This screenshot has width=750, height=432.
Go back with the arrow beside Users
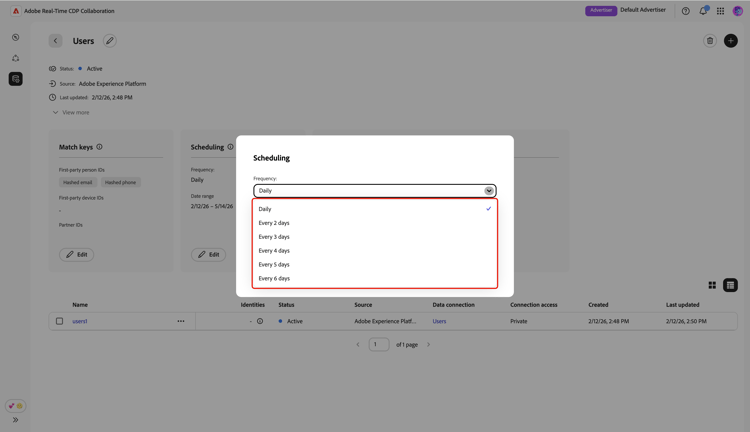pos(55,41)
